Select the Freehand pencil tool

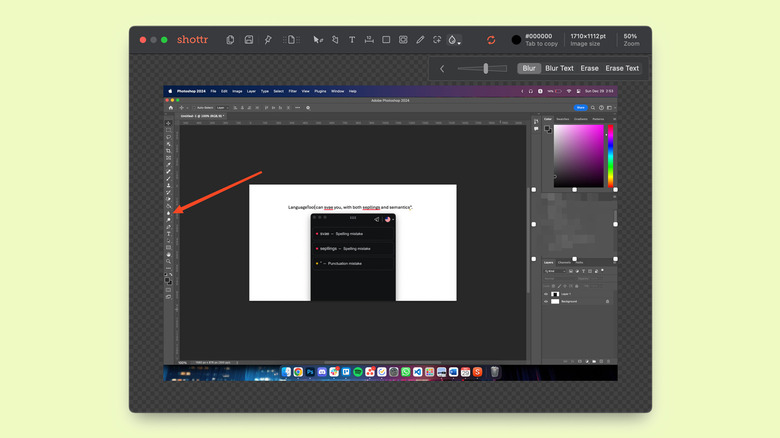[x=420, y=40]
